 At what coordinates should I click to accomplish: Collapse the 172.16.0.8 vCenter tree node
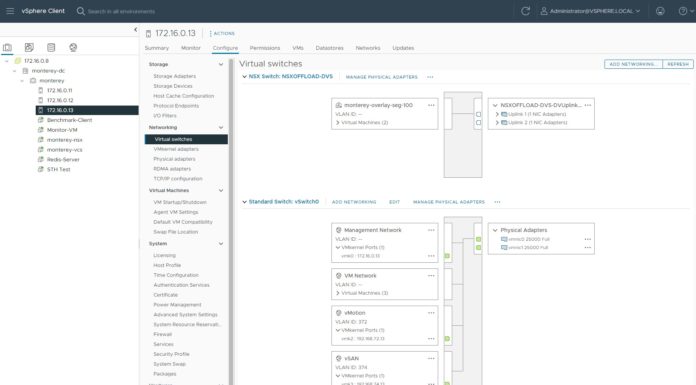[x=7, y=61]
